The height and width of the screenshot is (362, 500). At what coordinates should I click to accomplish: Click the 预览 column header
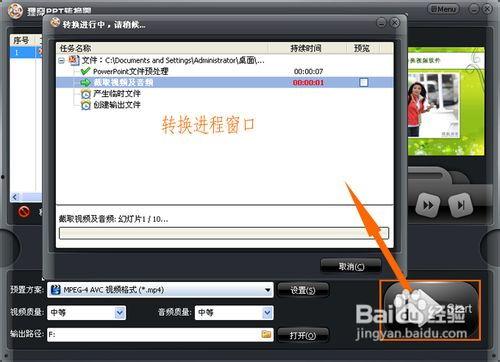tap(362, 48)
